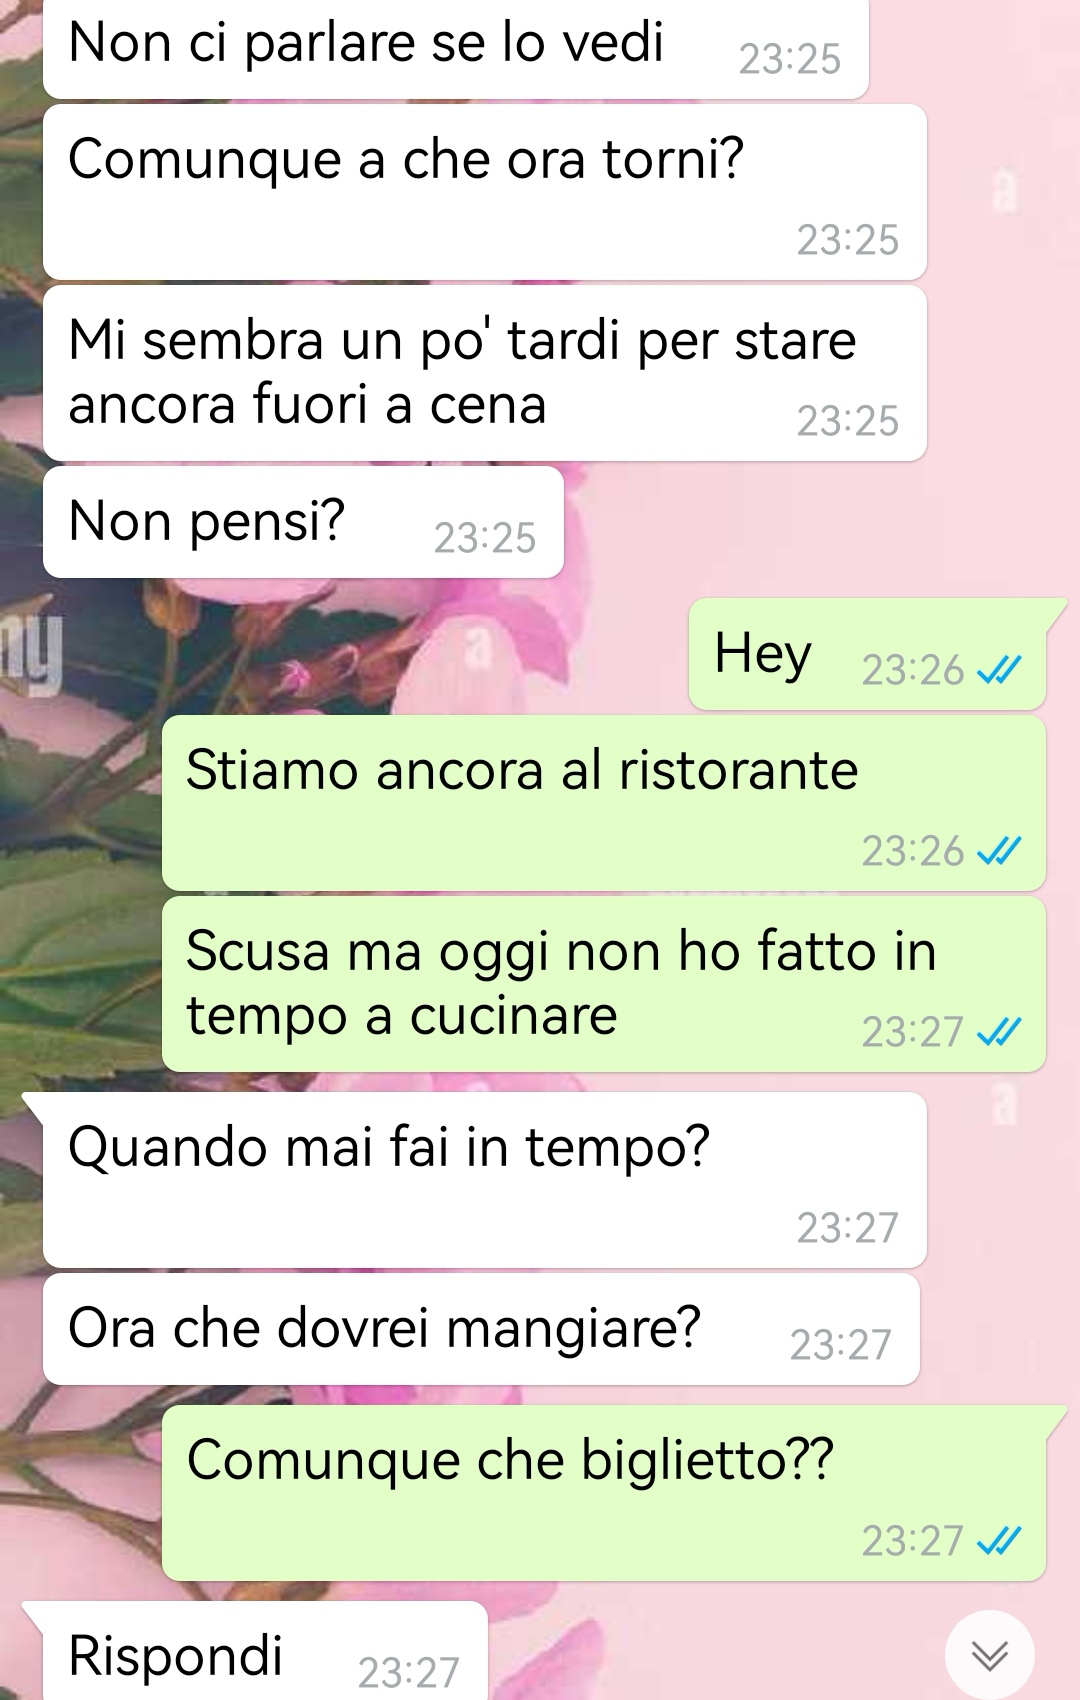Select the 'Non ci parlare se lo vedi' message

[456, 49]
